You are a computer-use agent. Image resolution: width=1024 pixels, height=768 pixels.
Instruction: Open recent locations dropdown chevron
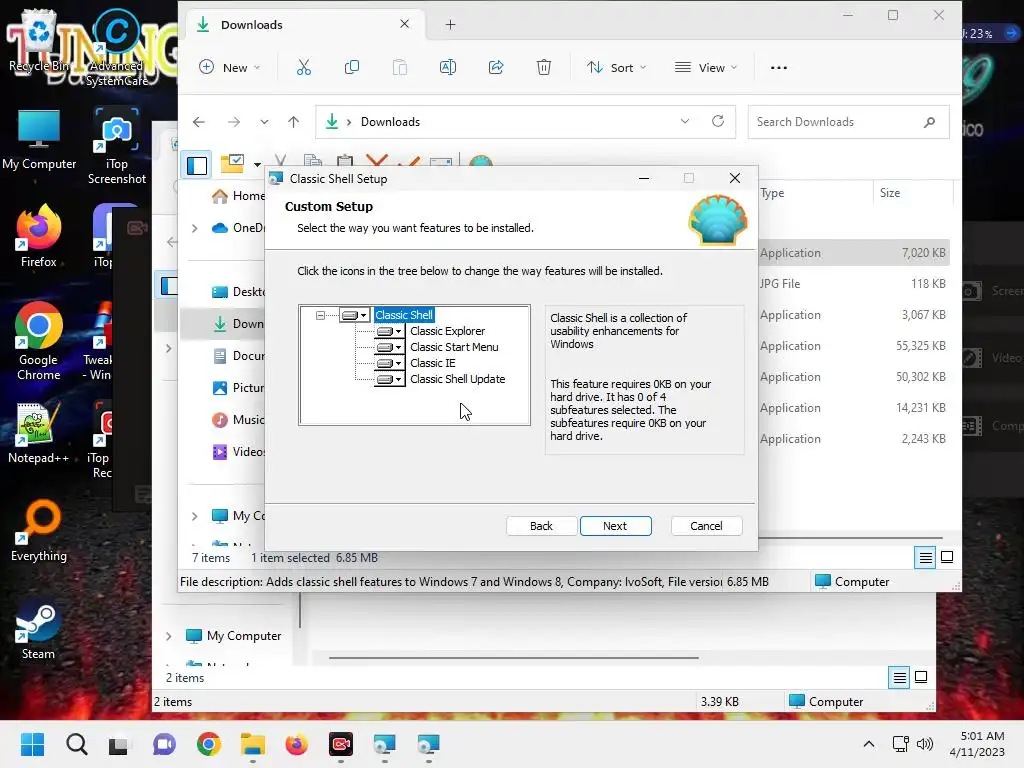264,121
